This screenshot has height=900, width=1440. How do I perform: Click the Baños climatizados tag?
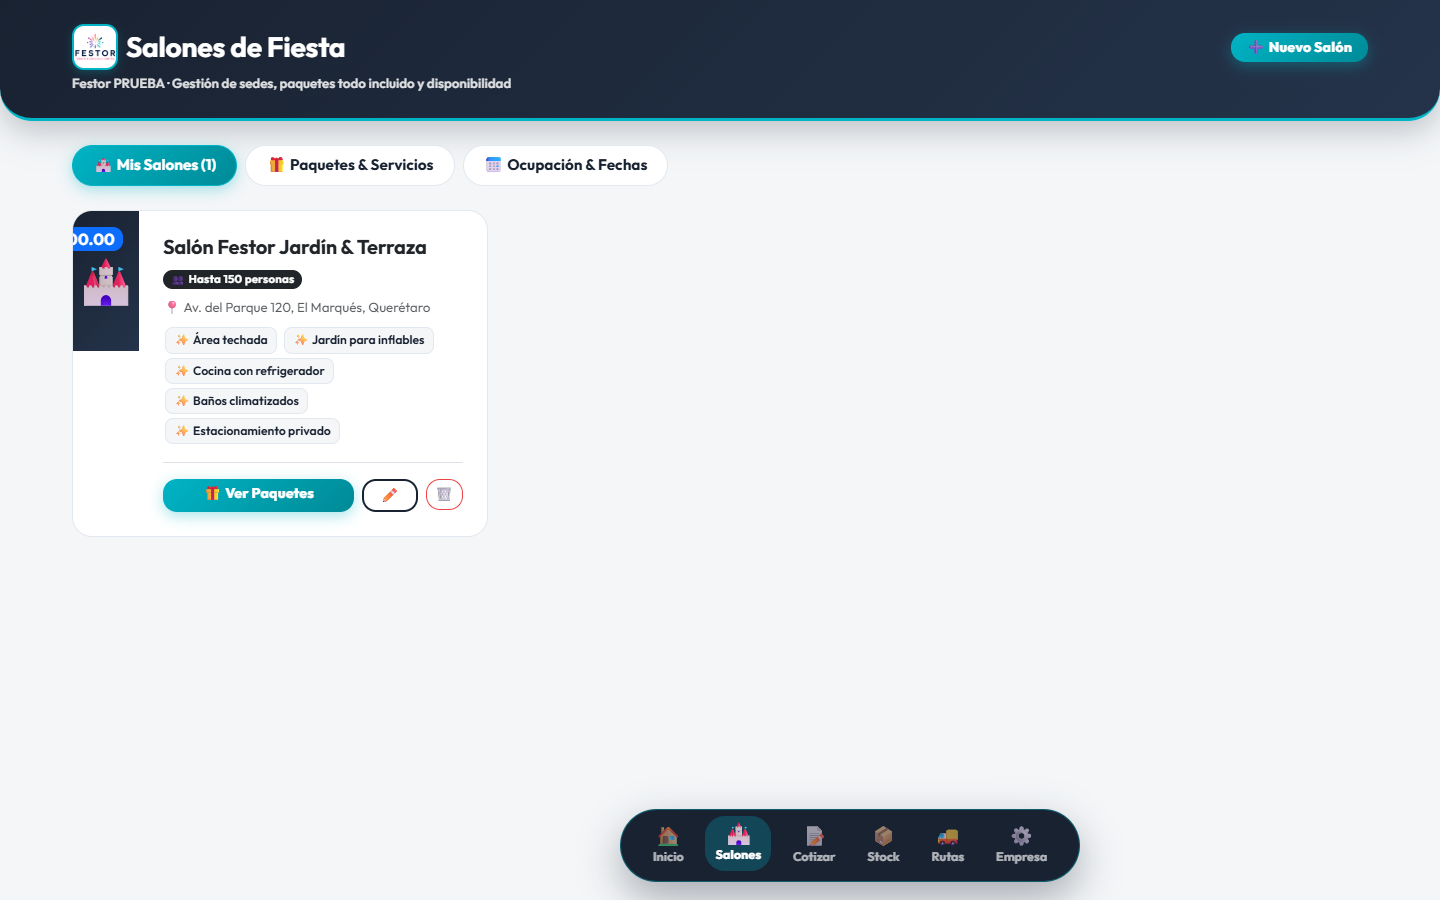236,401
